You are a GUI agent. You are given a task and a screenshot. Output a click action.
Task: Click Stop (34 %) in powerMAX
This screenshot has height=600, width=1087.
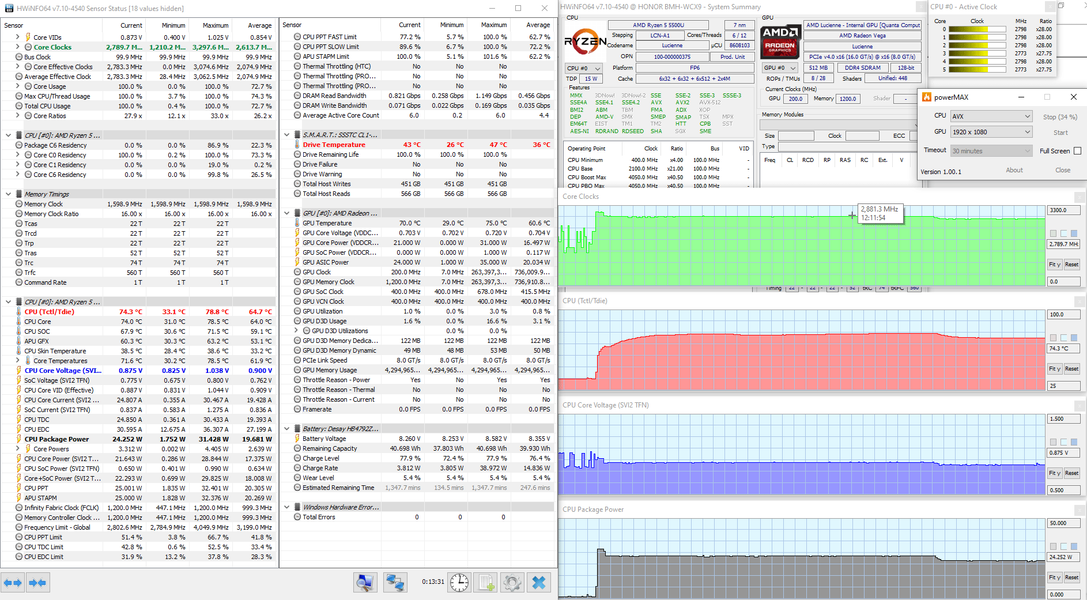click(x=1060, y=117)
